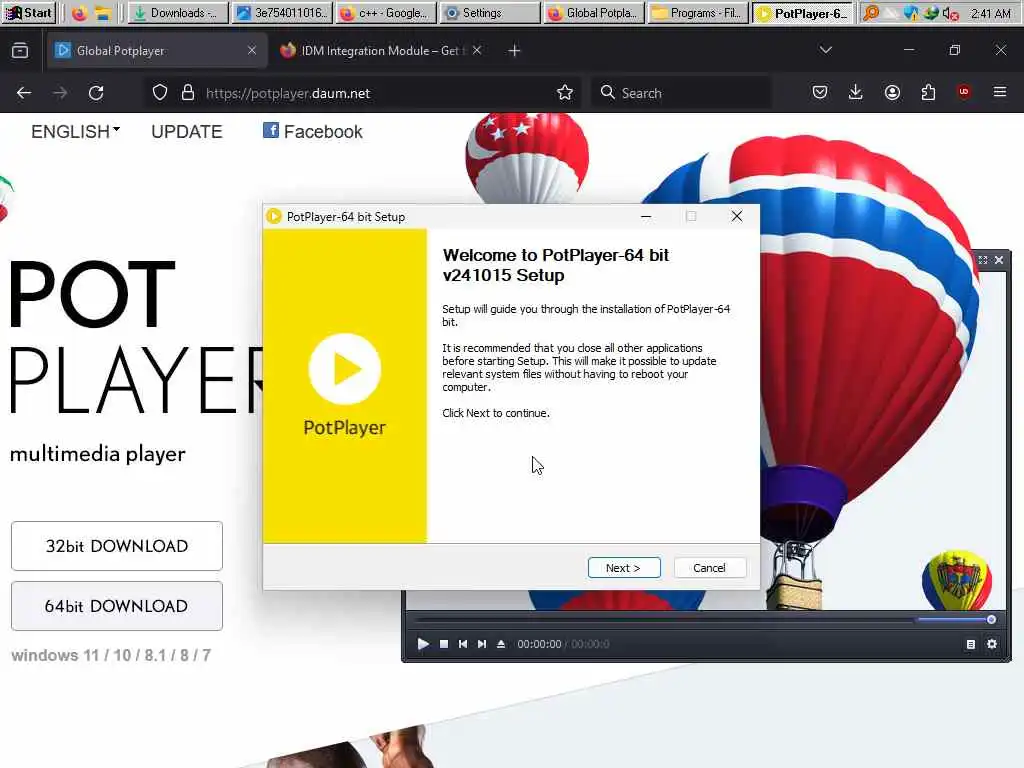Cancel the PotPlayer setup wizard
This screenshot has width=1024, height=768.
point(709,568)
